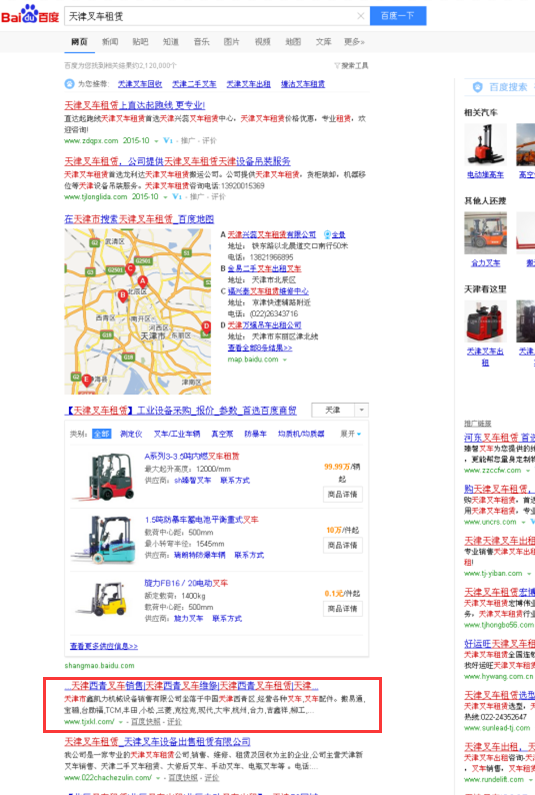Open result 天津叉车租赁 上直达起跑线 更专业
The height and width of the screenshot is (795, 535).
tap(134, 105)
